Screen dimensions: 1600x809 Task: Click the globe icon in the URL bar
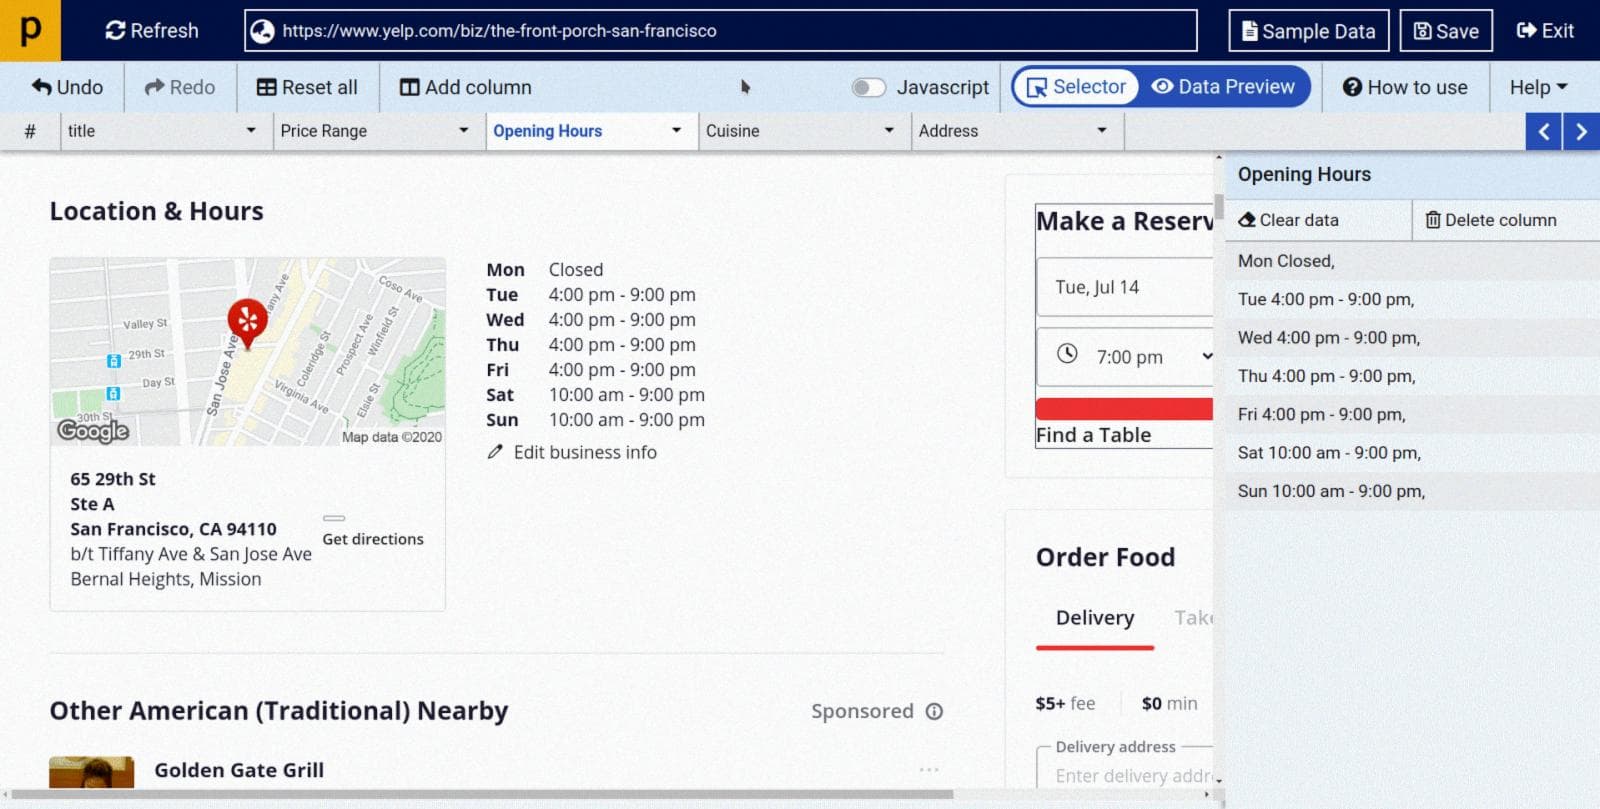(x=262, y=31)
